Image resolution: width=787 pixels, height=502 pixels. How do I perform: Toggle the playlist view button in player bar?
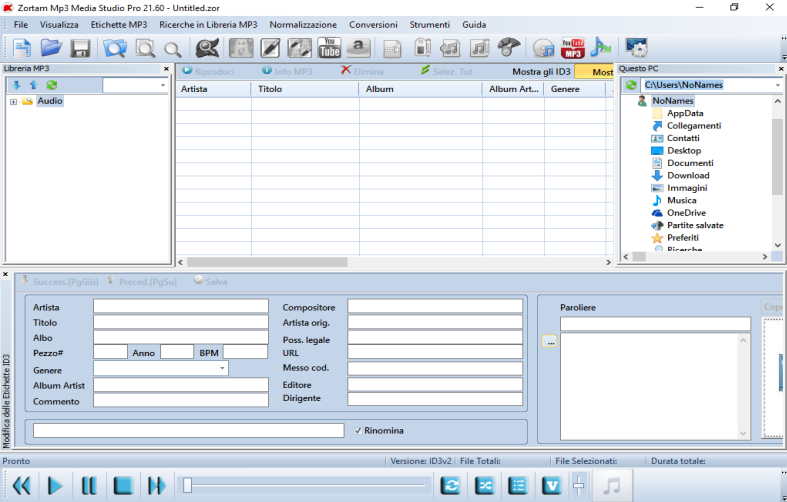[517, 485]
